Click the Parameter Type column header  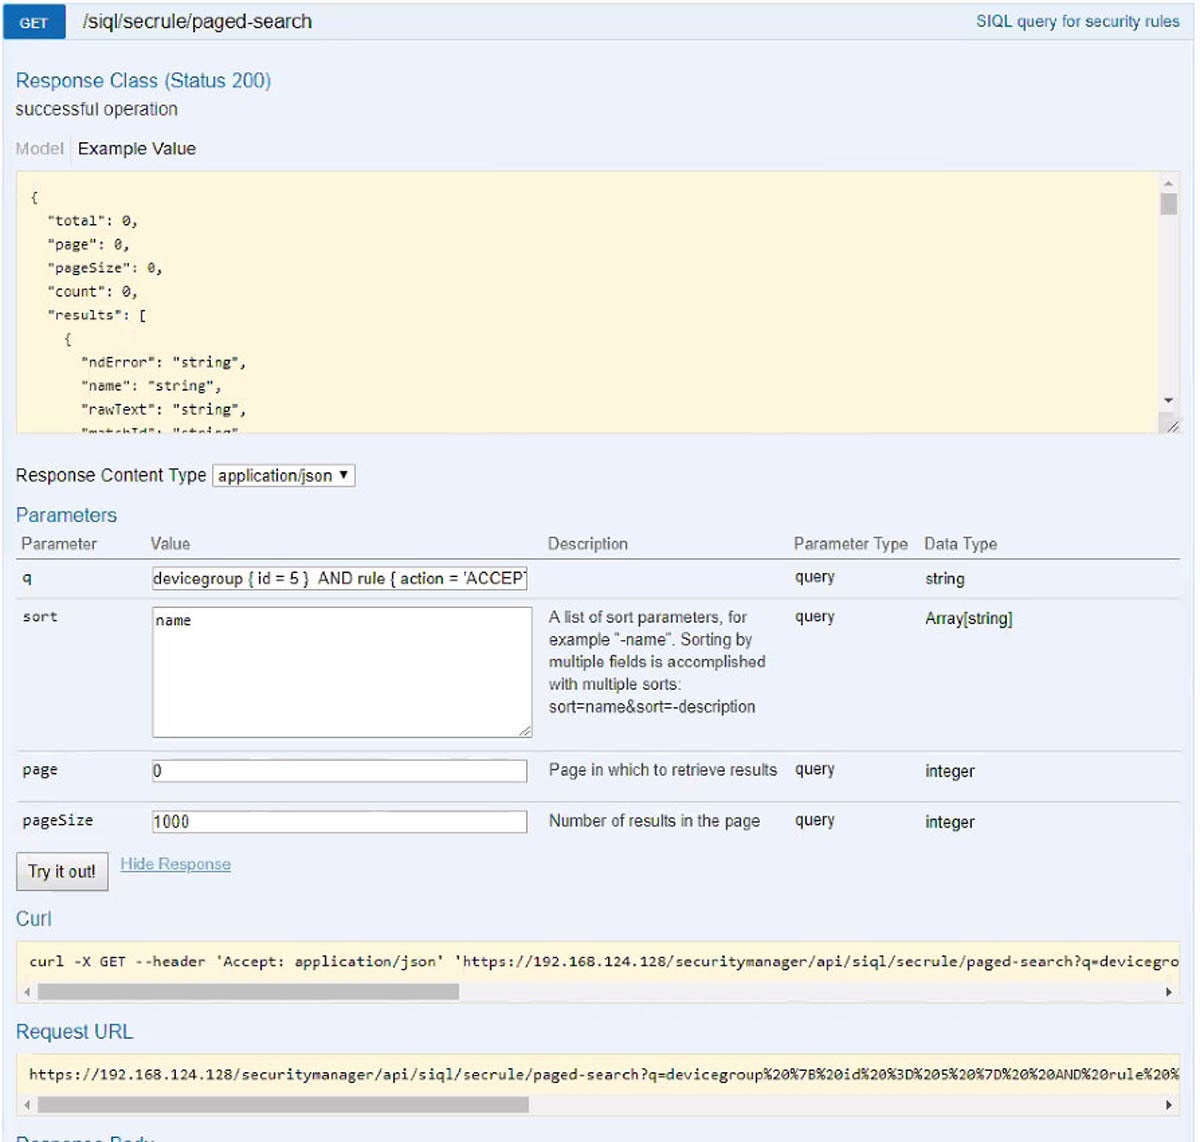point(850,544)
